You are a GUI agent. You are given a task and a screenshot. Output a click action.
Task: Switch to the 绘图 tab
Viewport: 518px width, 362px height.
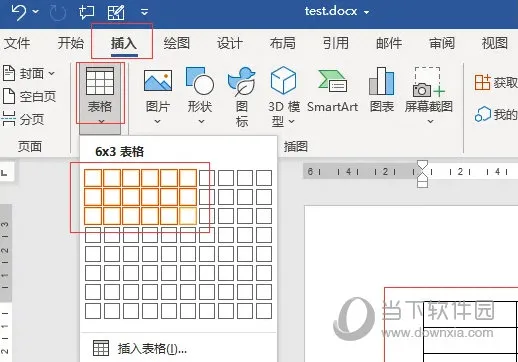tap(177, 43)
